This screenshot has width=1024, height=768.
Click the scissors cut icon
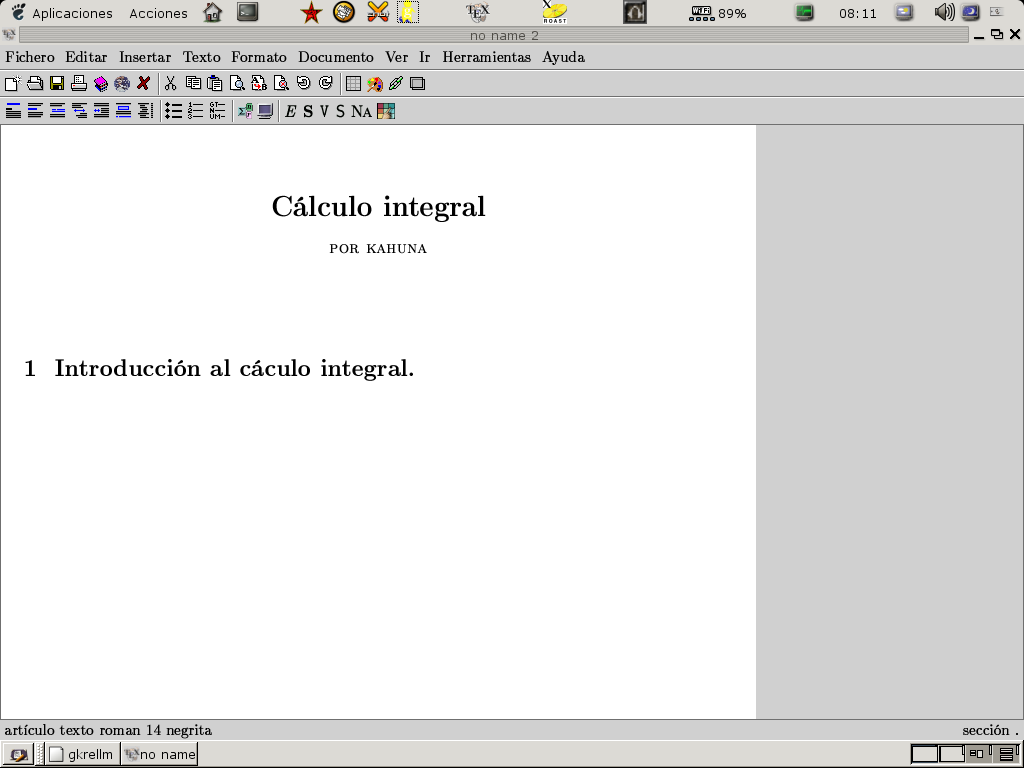click(x=171, y=84)
